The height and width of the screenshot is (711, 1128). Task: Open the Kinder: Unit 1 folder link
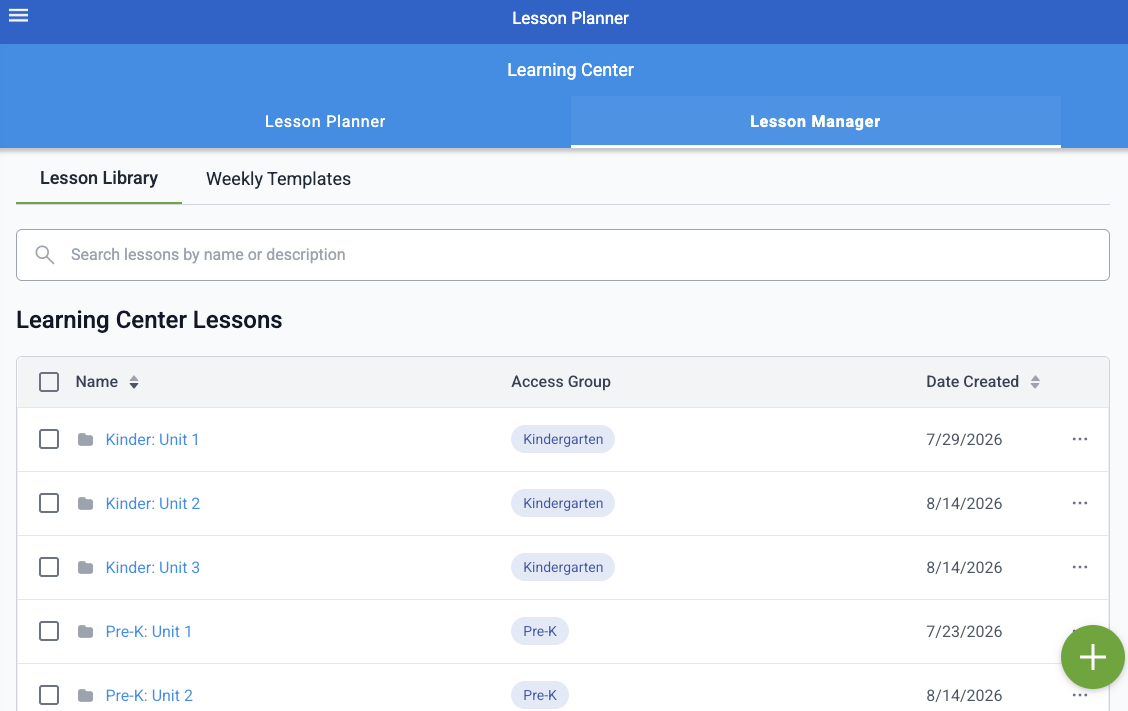(x=152, y=439)
